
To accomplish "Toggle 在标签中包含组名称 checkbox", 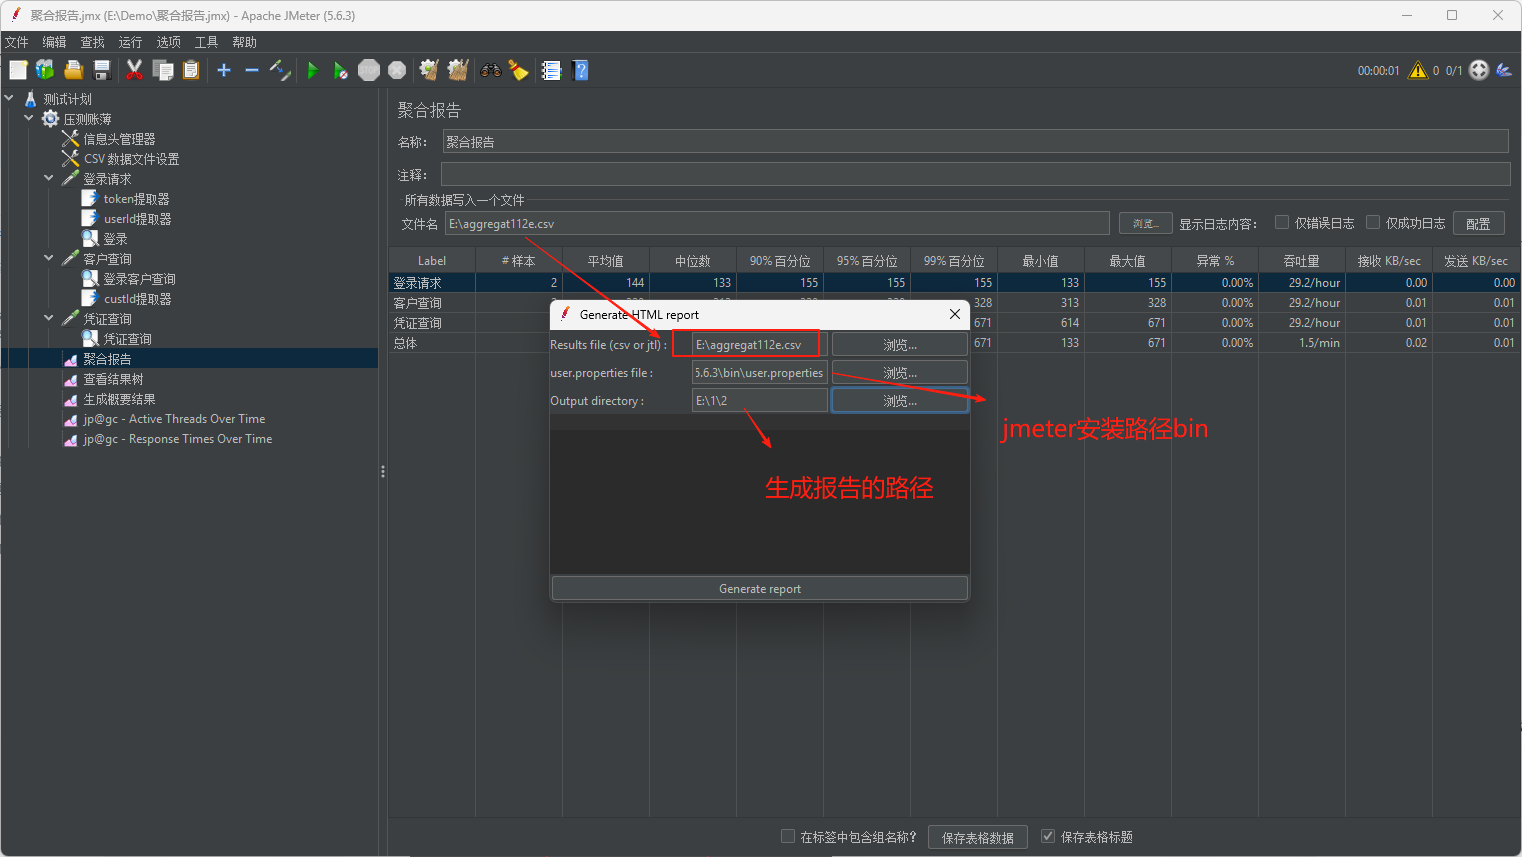I will pos(788,837).
